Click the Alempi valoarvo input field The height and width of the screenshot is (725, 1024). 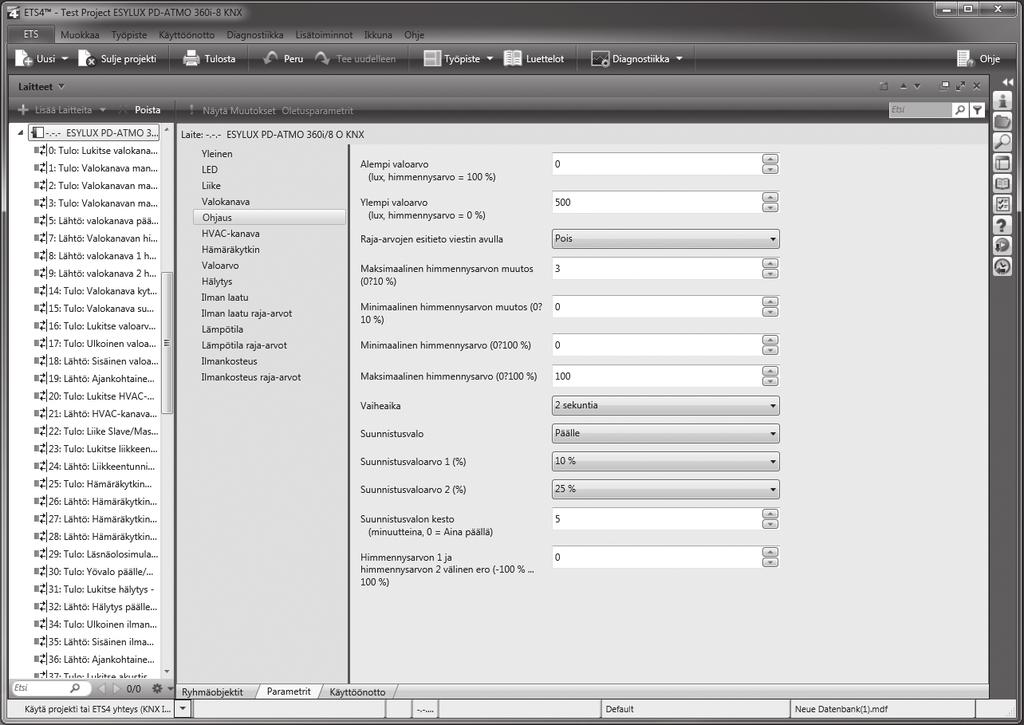[656, 164]
